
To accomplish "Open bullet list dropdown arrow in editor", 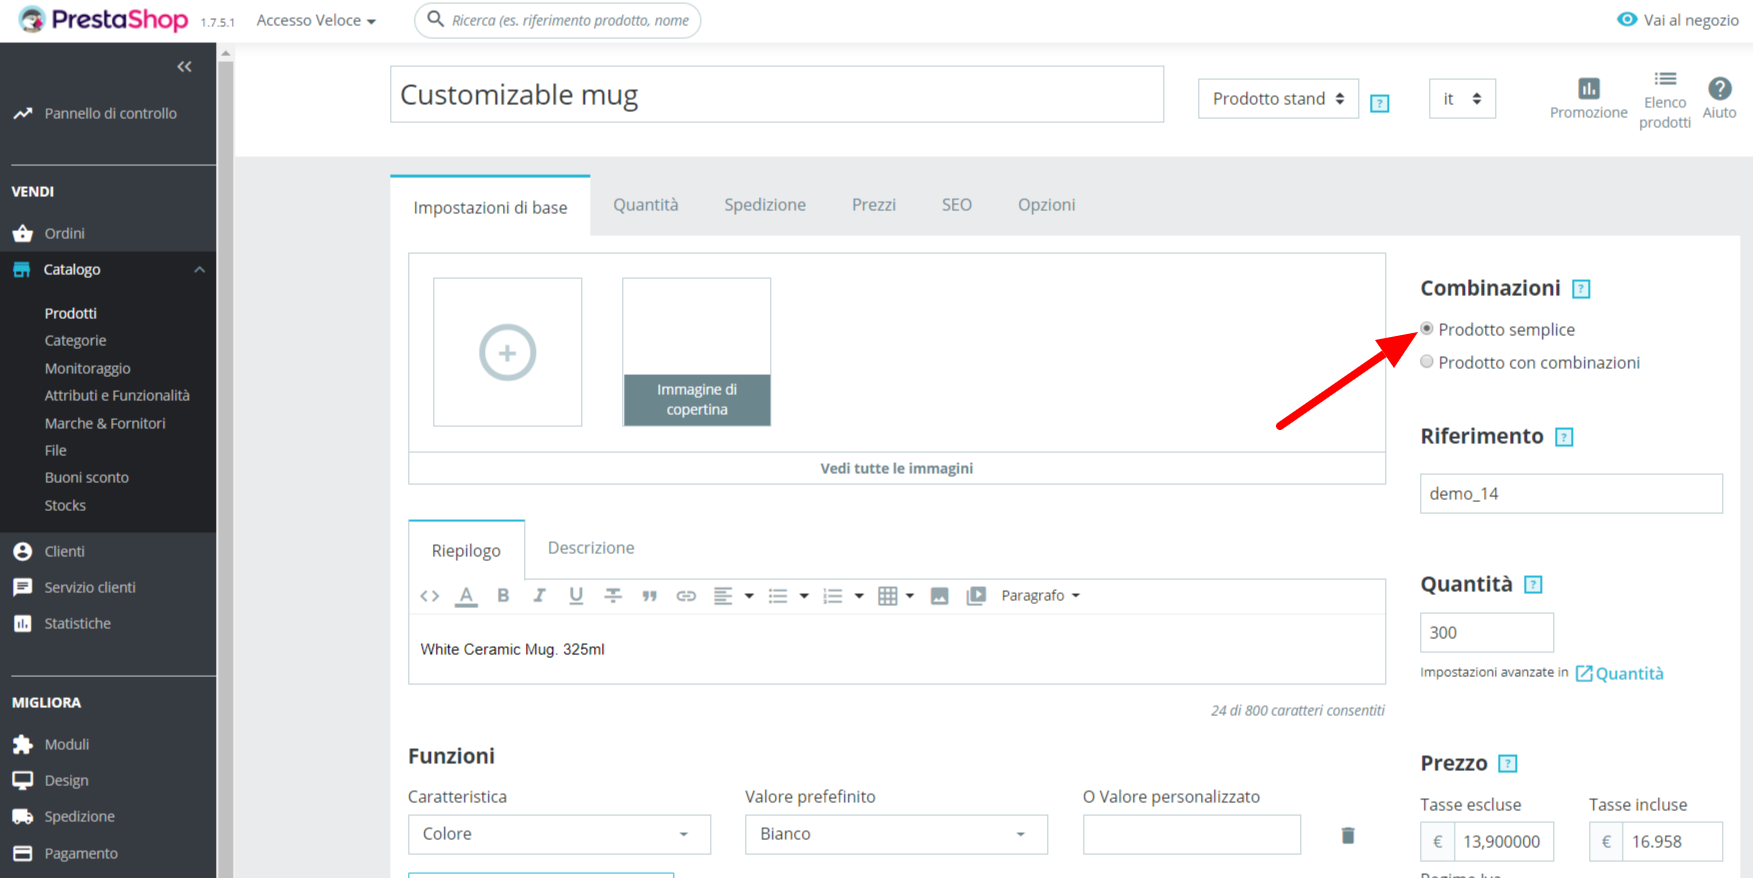I will click(804, 596).
